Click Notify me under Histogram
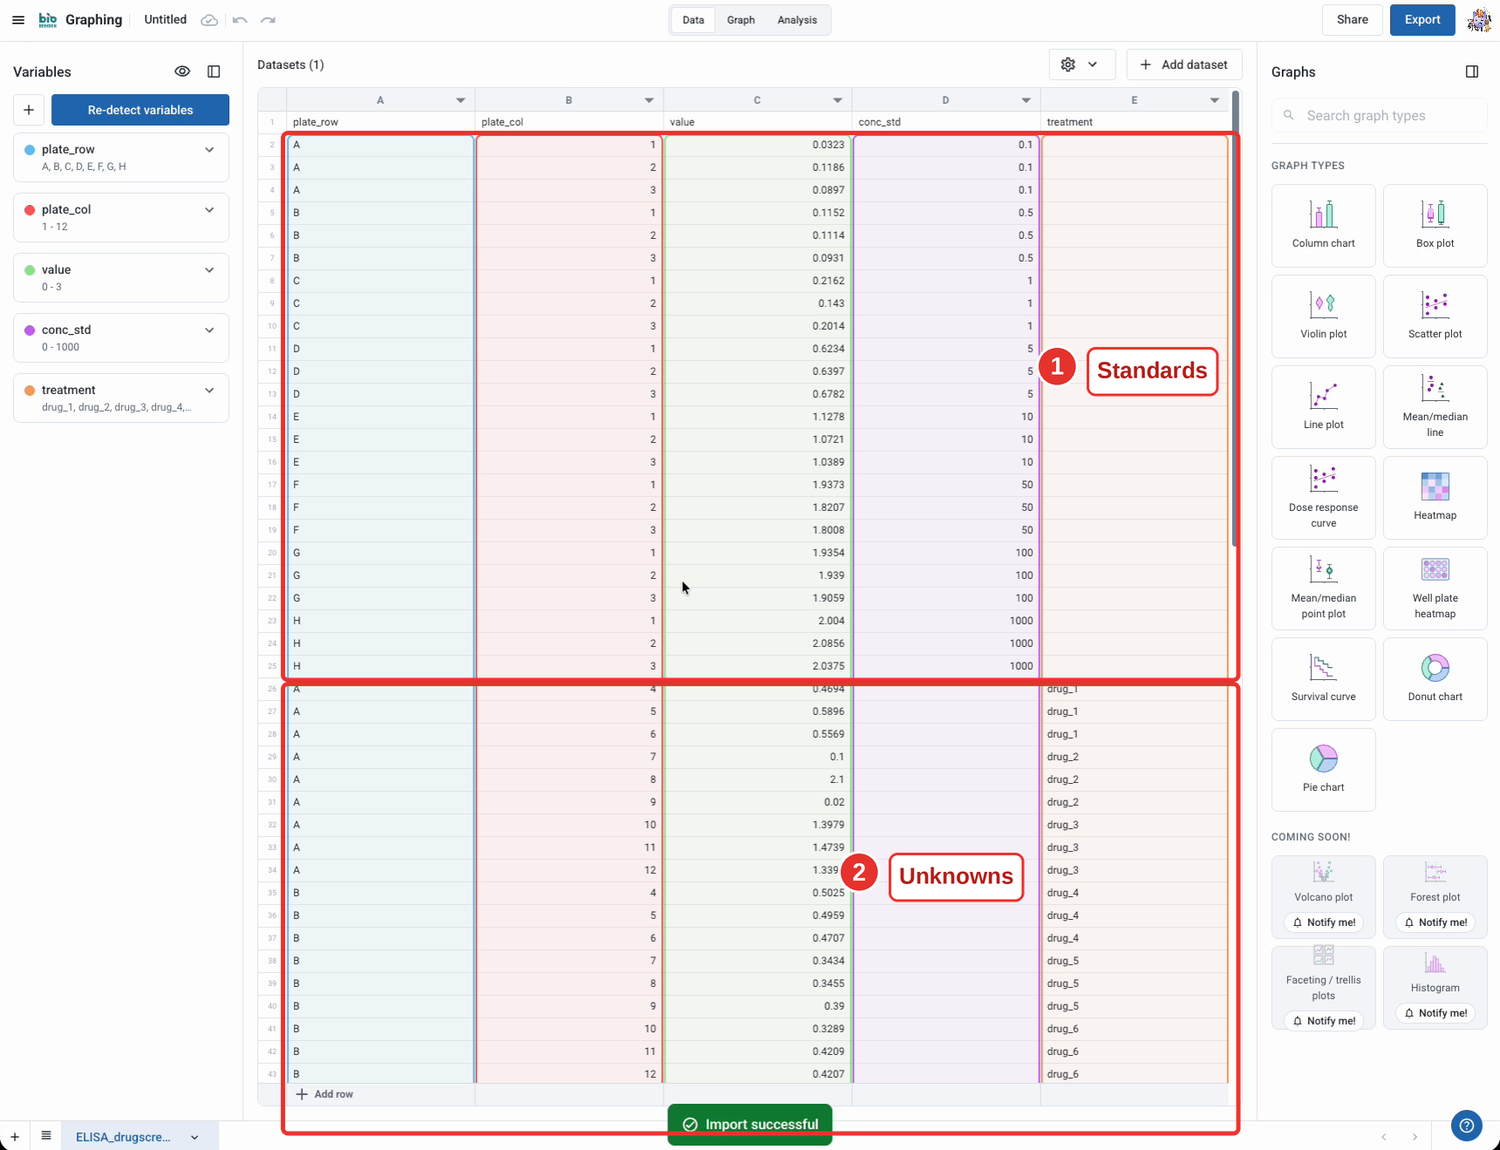The height and width of the screenshot is (1150, 1500). point(1435,1013)
